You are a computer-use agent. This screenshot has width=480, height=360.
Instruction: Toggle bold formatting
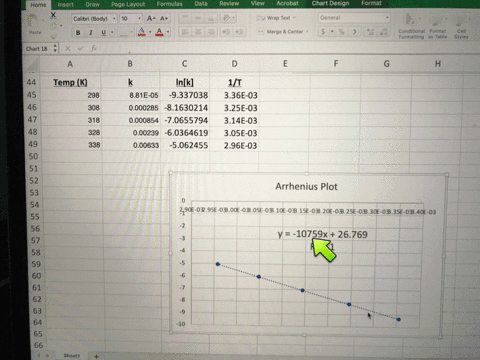pyautogui.click(x=78, y=33)
